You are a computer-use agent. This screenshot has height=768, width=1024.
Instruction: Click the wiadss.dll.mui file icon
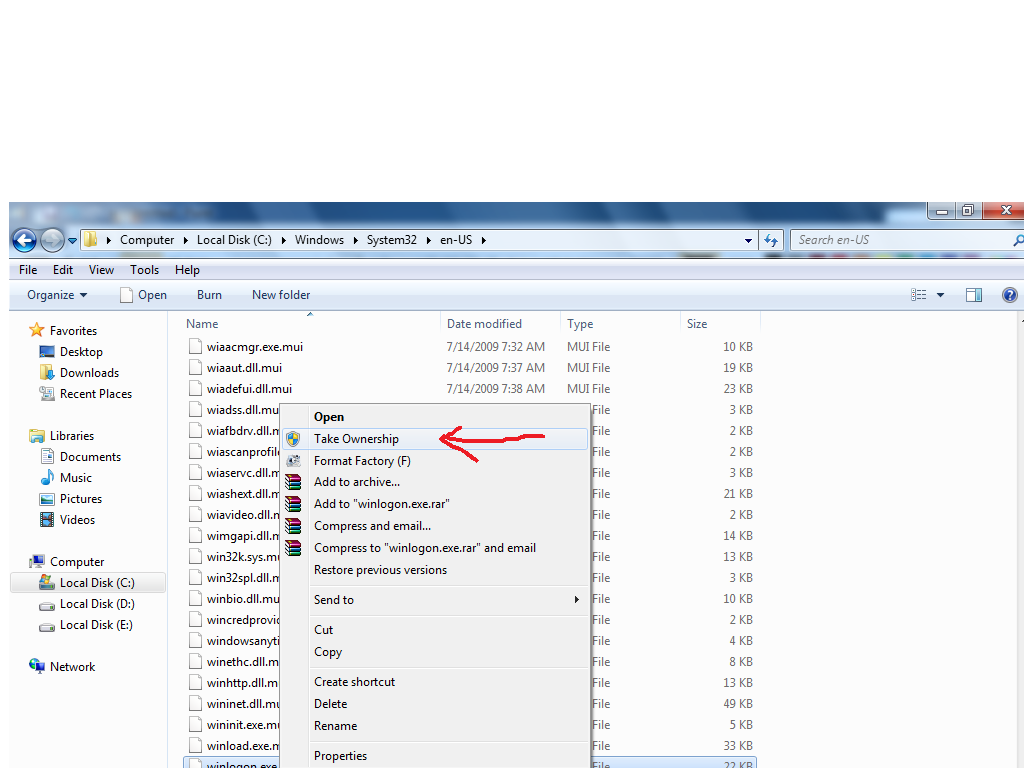(195, 409)
